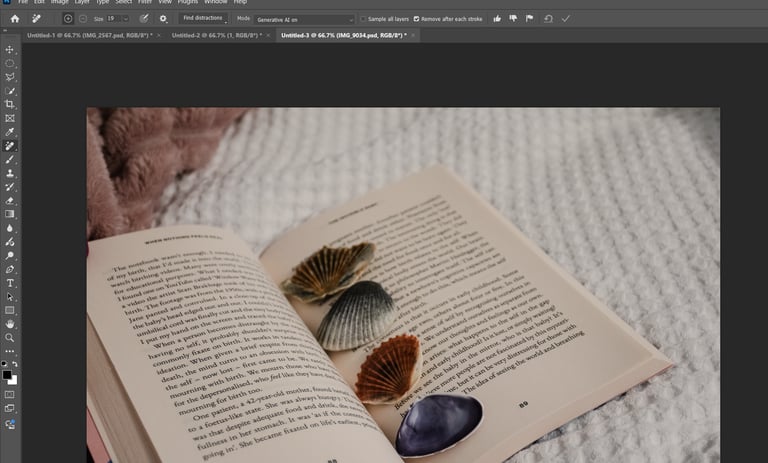Uncheck Remove after each stroke
This screenshot has height=463, width=768.
click(x=416, y=19)
